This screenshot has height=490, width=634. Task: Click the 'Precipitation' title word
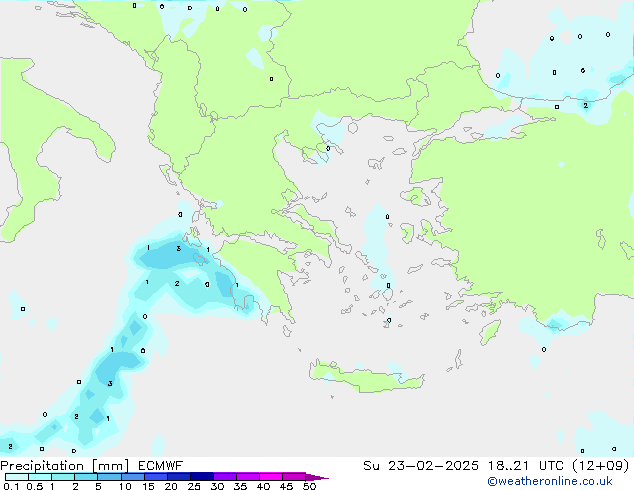coord(42,466)
